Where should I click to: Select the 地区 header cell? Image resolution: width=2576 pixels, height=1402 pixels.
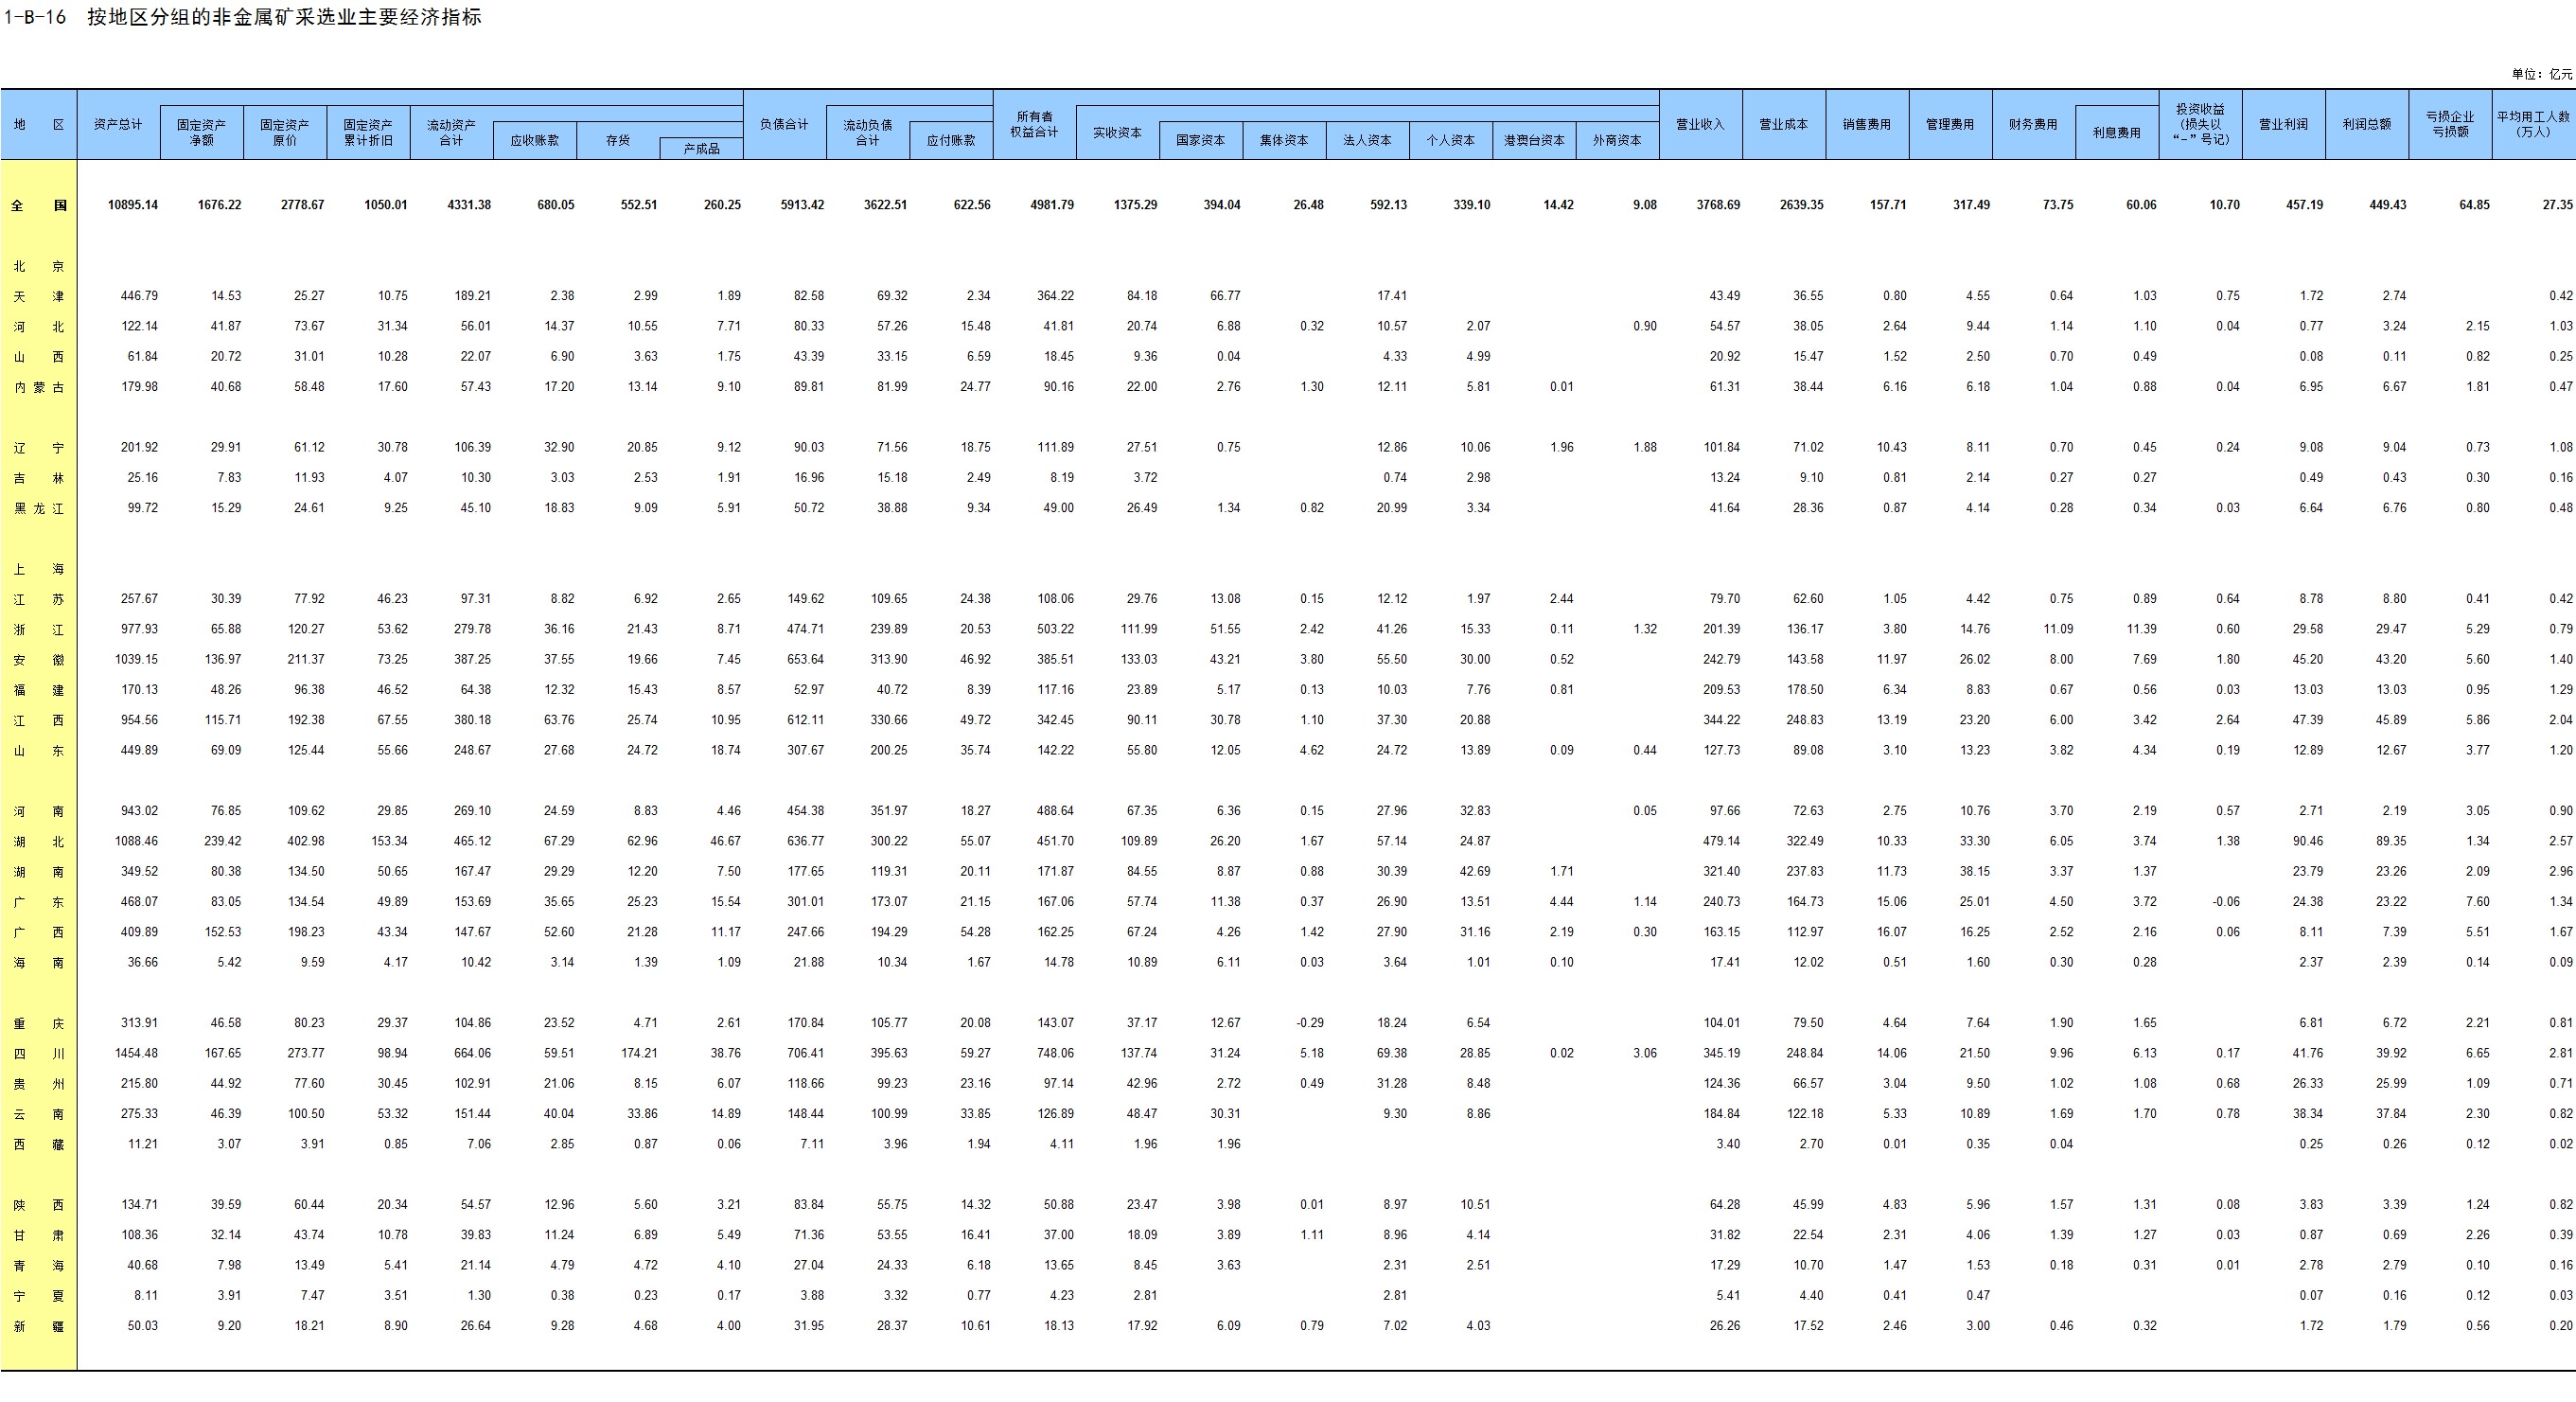[39, 125]
